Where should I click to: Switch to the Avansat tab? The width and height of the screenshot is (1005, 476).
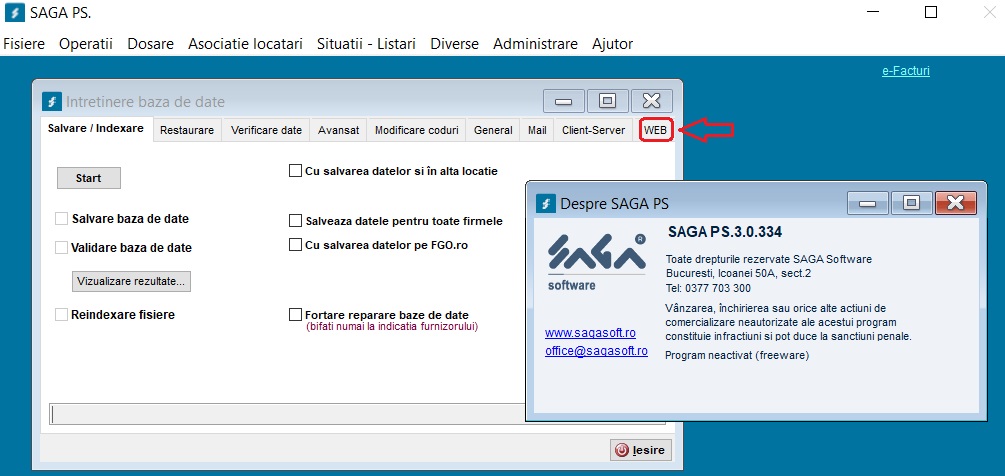tap(338, 130)
